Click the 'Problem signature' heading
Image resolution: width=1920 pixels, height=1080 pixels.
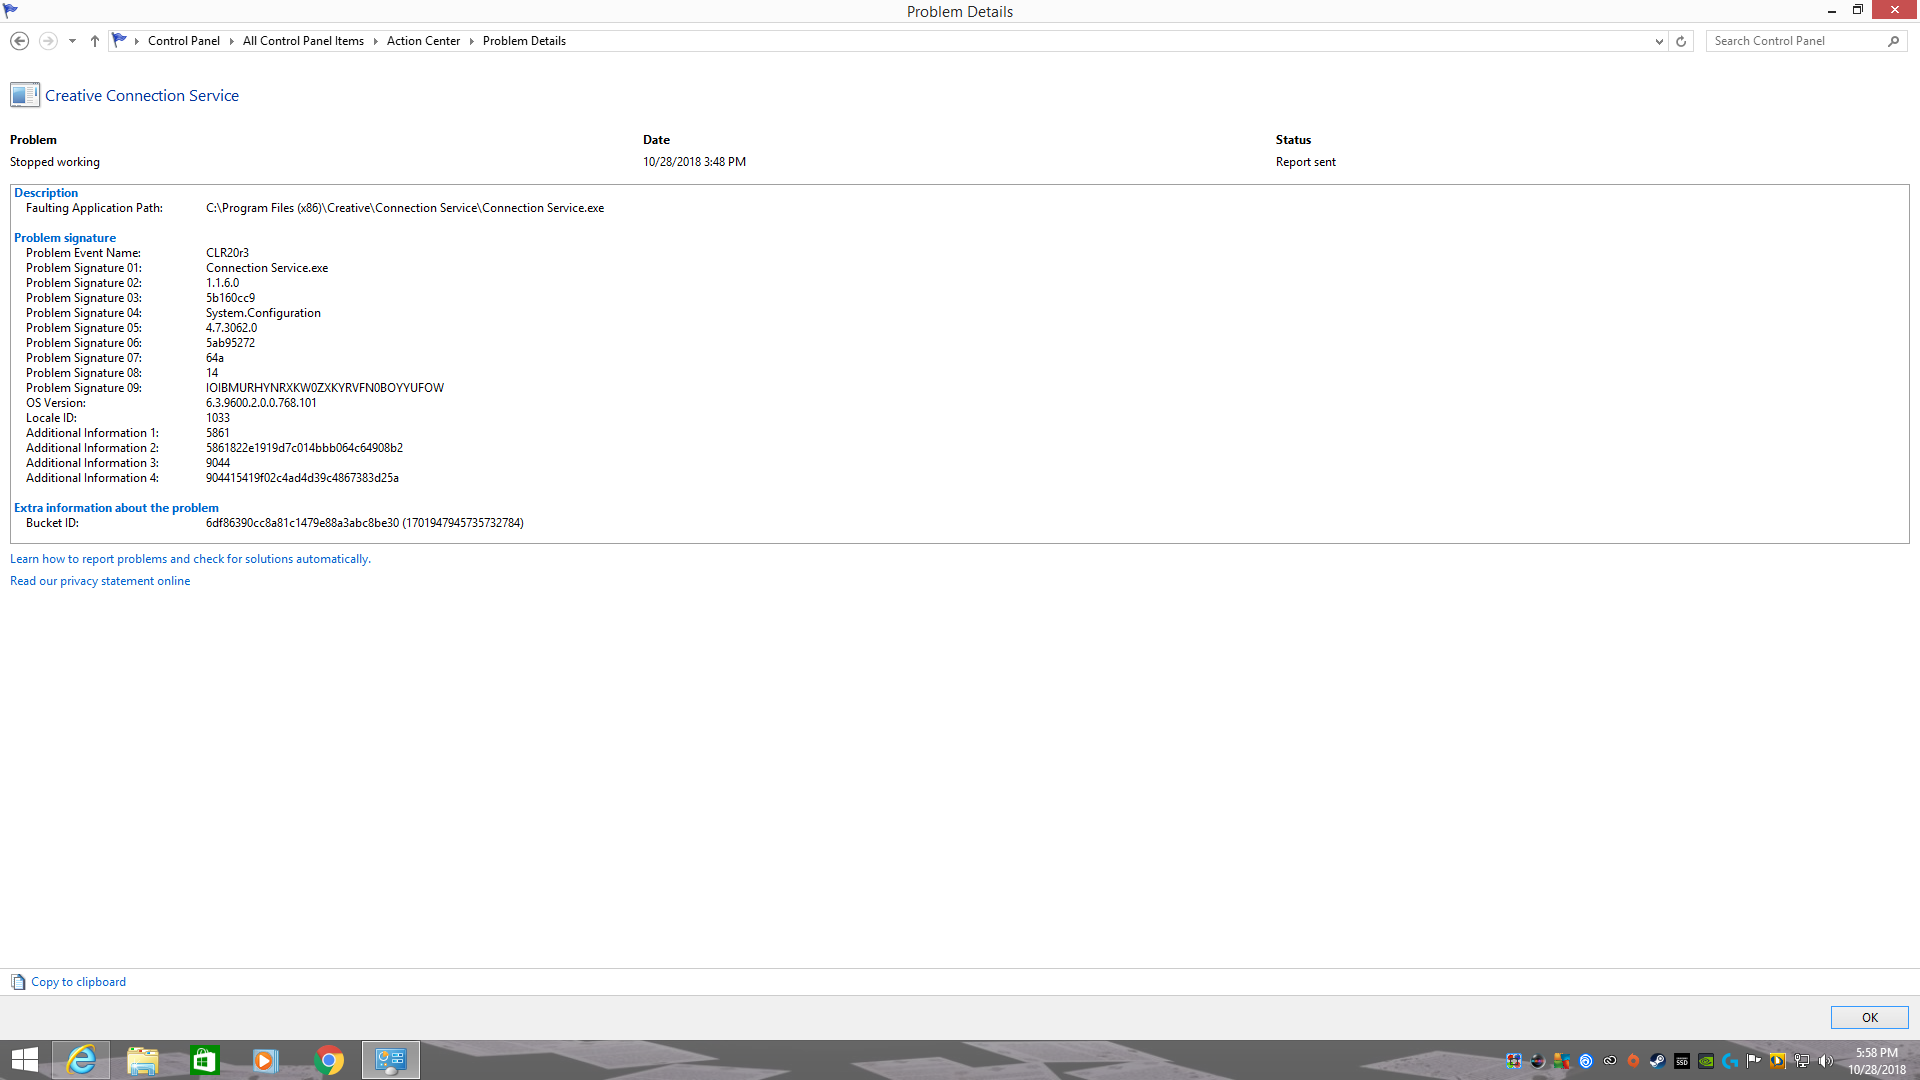coord(65,238)
